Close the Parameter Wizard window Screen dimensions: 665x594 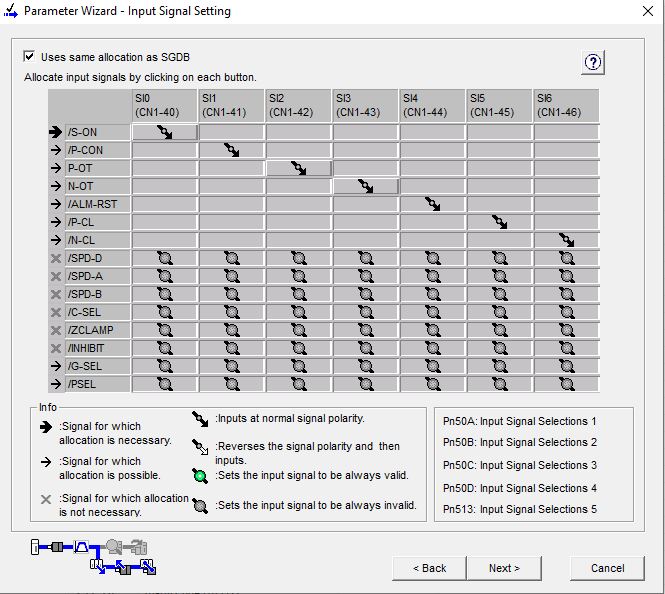(x=648, y=11)
